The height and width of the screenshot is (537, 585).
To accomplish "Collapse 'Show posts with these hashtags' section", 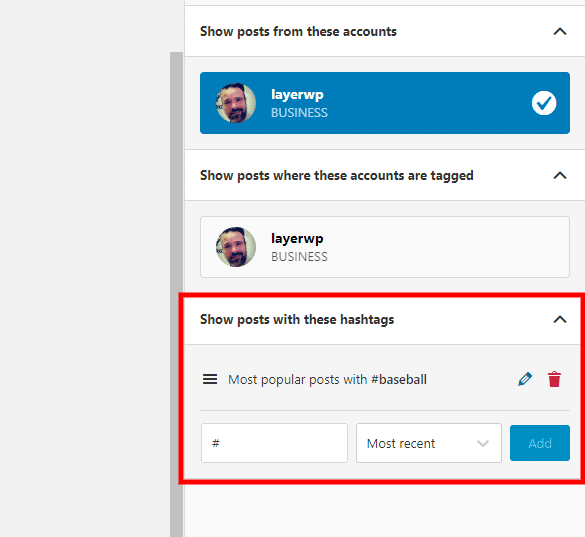I will [x=560, y=319].
